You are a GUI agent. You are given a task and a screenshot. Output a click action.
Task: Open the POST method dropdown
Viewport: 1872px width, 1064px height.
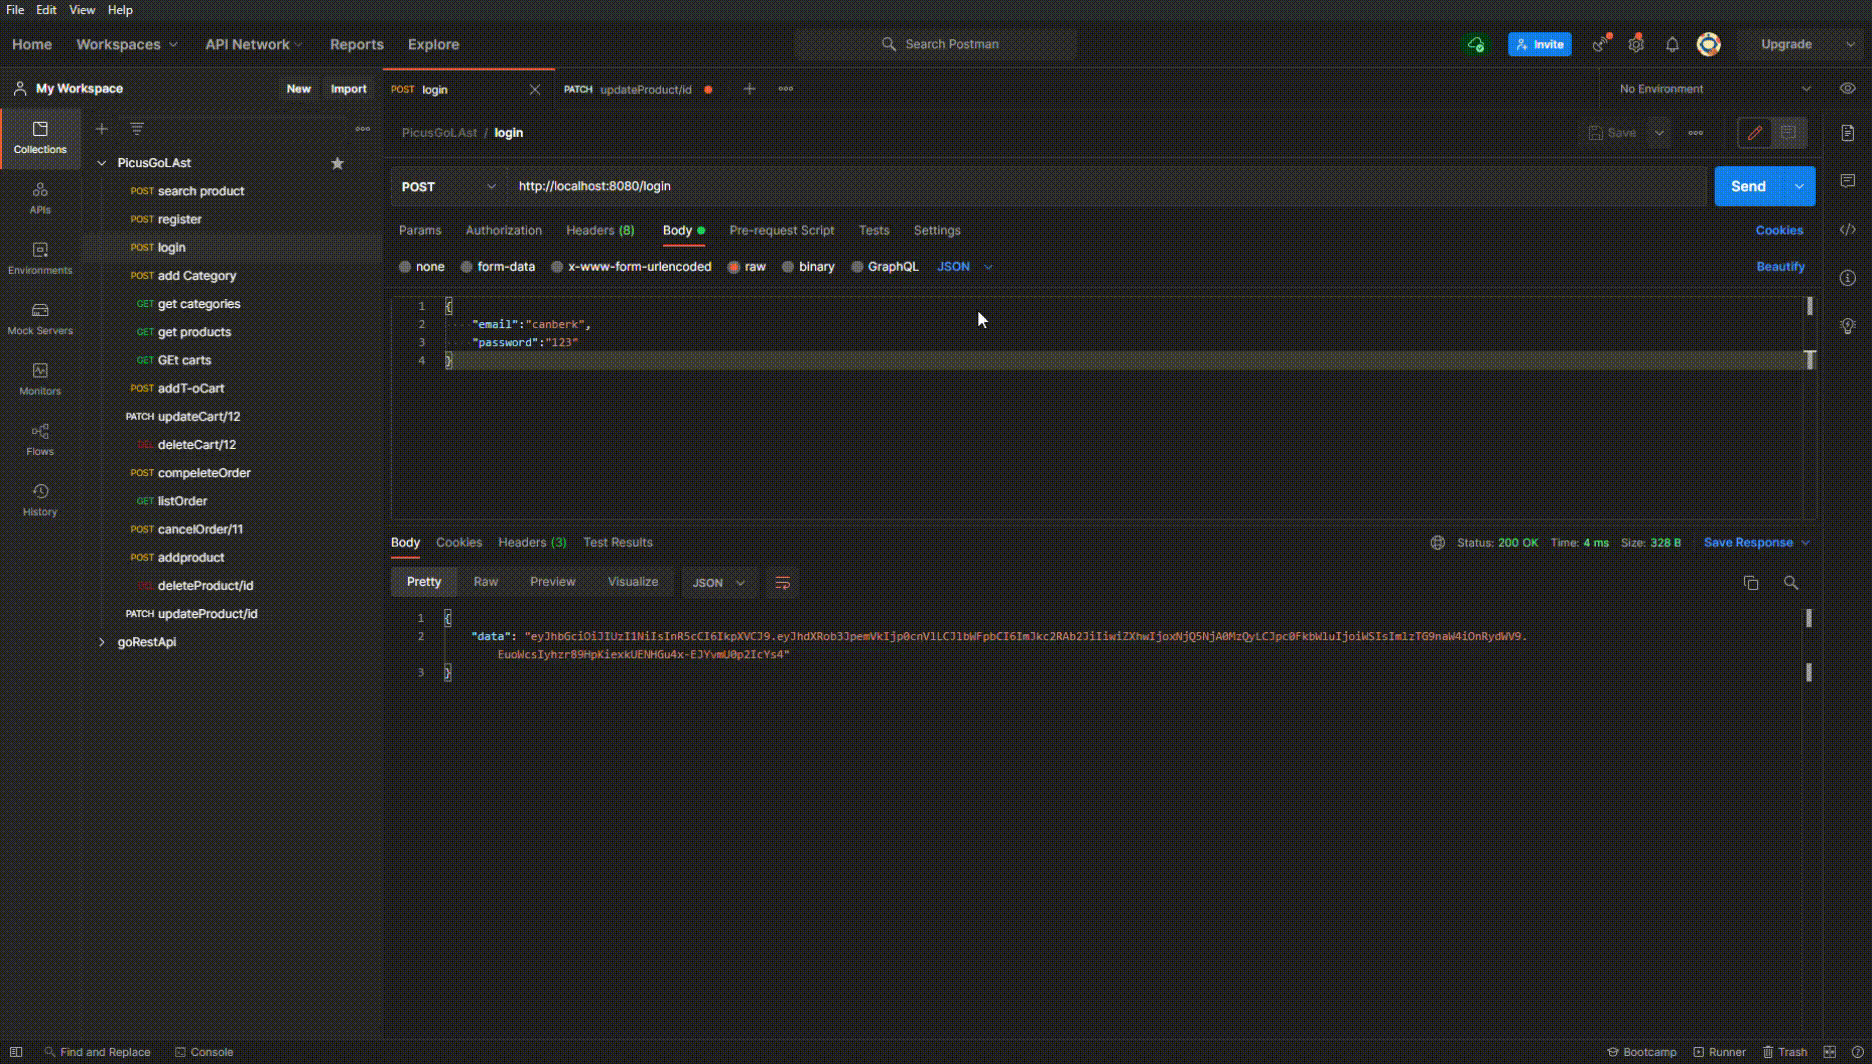coord(448,187)
